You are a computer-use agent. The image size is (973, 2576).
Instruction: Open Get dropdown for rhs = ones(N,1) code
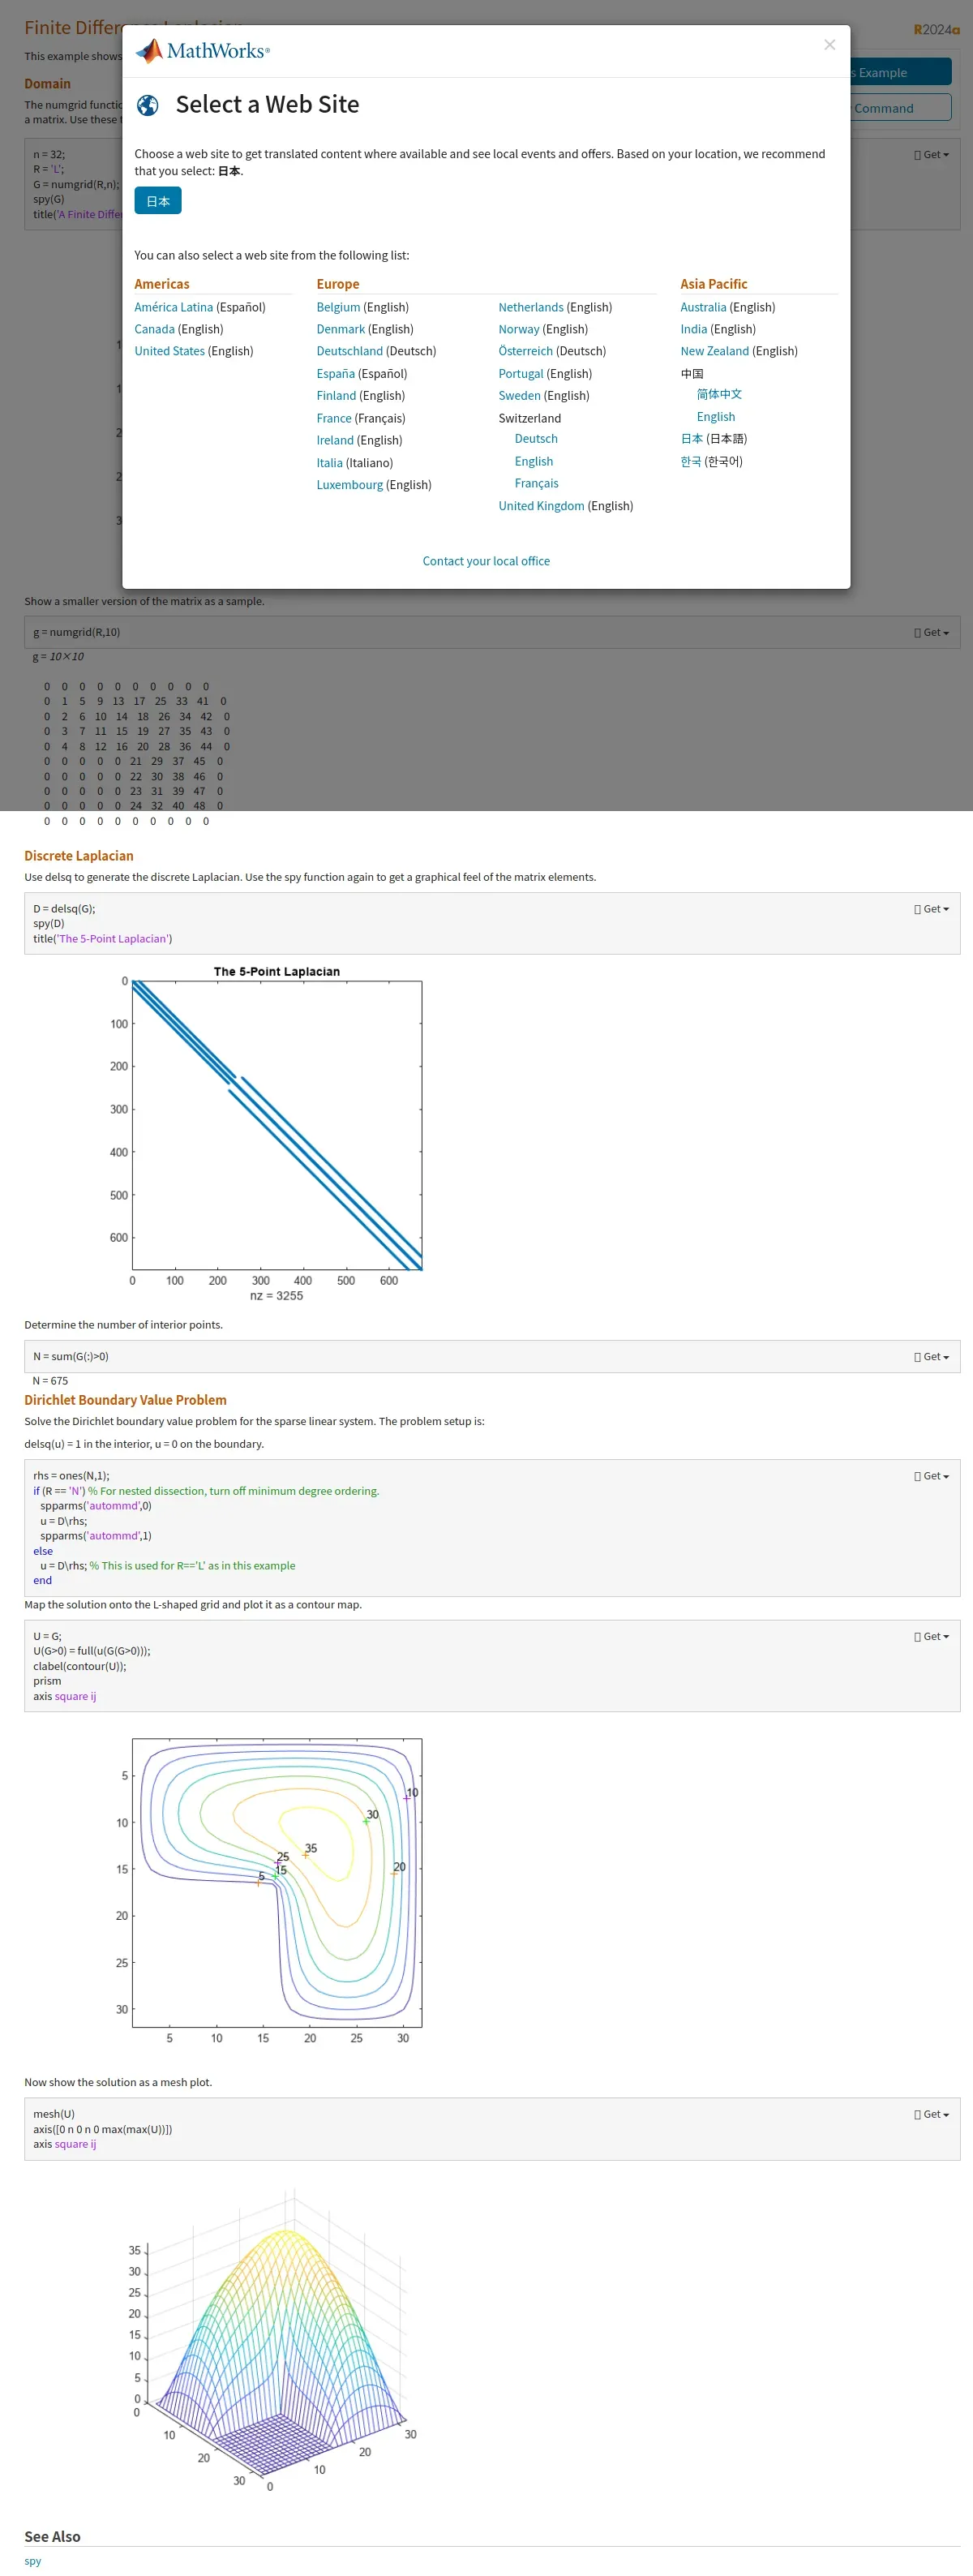(x=932, y=1476)
